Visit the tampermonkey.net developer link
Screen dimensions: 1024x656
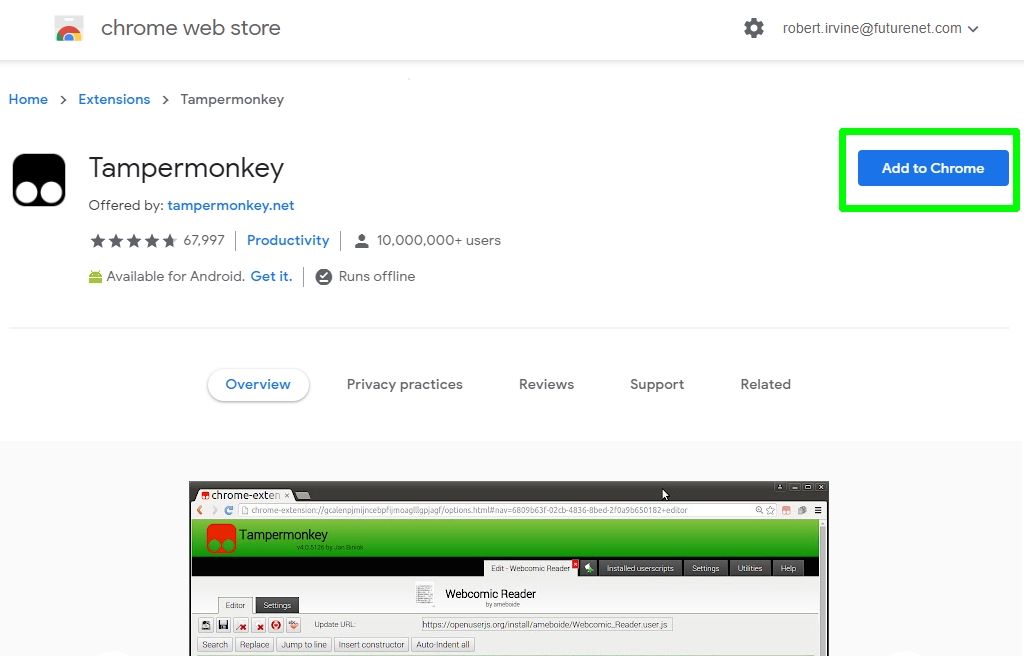click(231, 205)
